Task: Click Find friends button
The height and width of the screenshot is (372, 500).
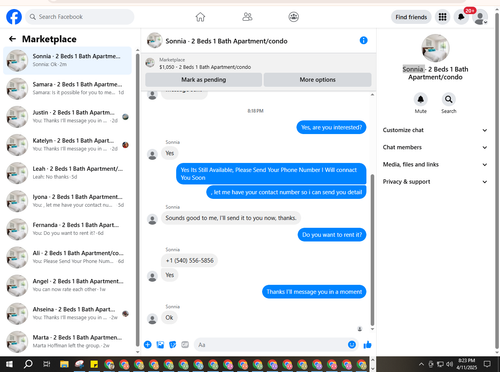Action: [411, 17]
